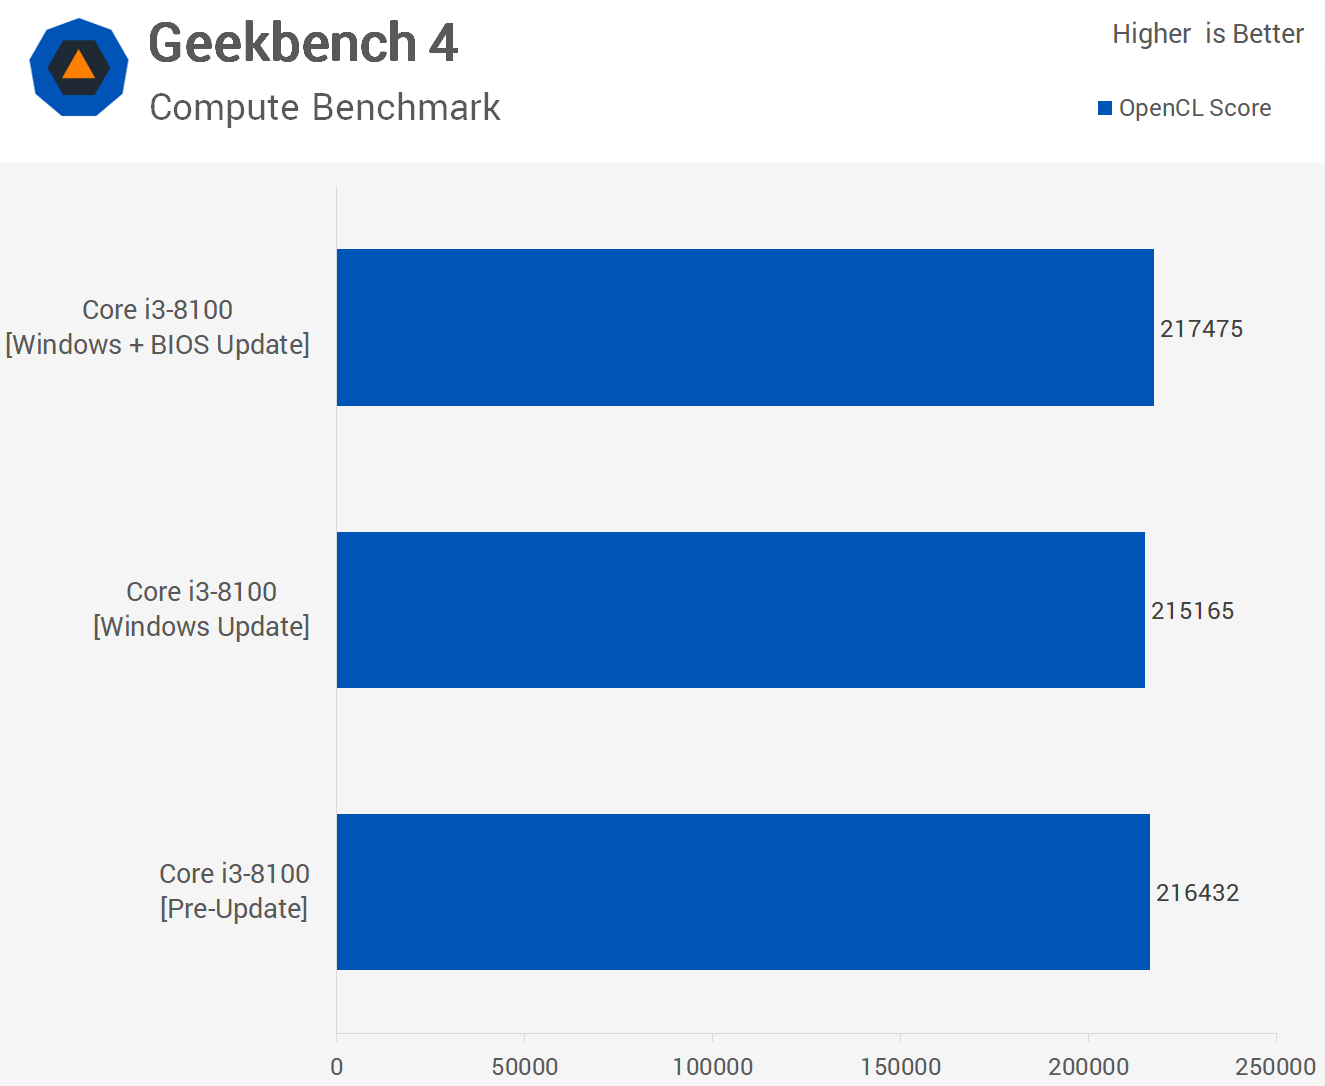Click the Core i3-8100 Windows + BIOS Update label

pyautogui.click(x=158, y=327)
